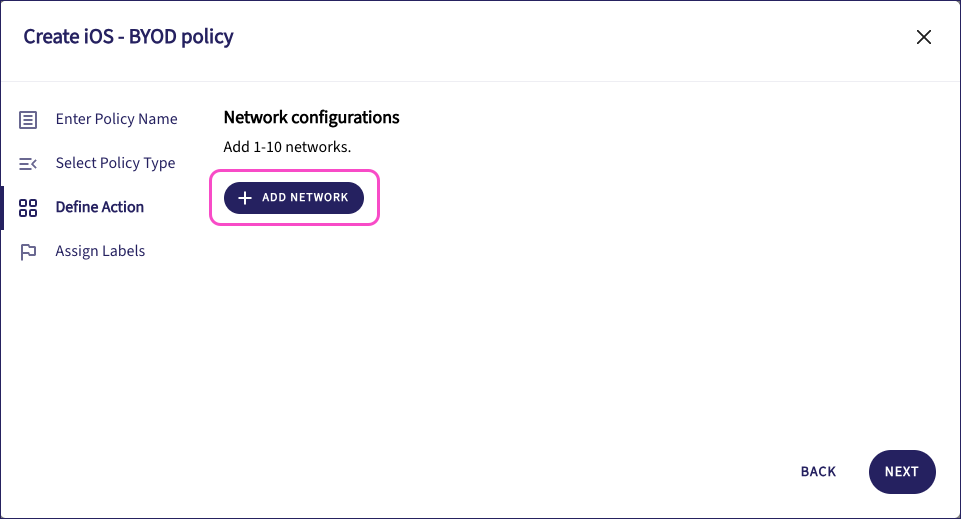961x519 pixels.
Task: Click the Define Action grid icon
Action: click(x=28, y=208)
